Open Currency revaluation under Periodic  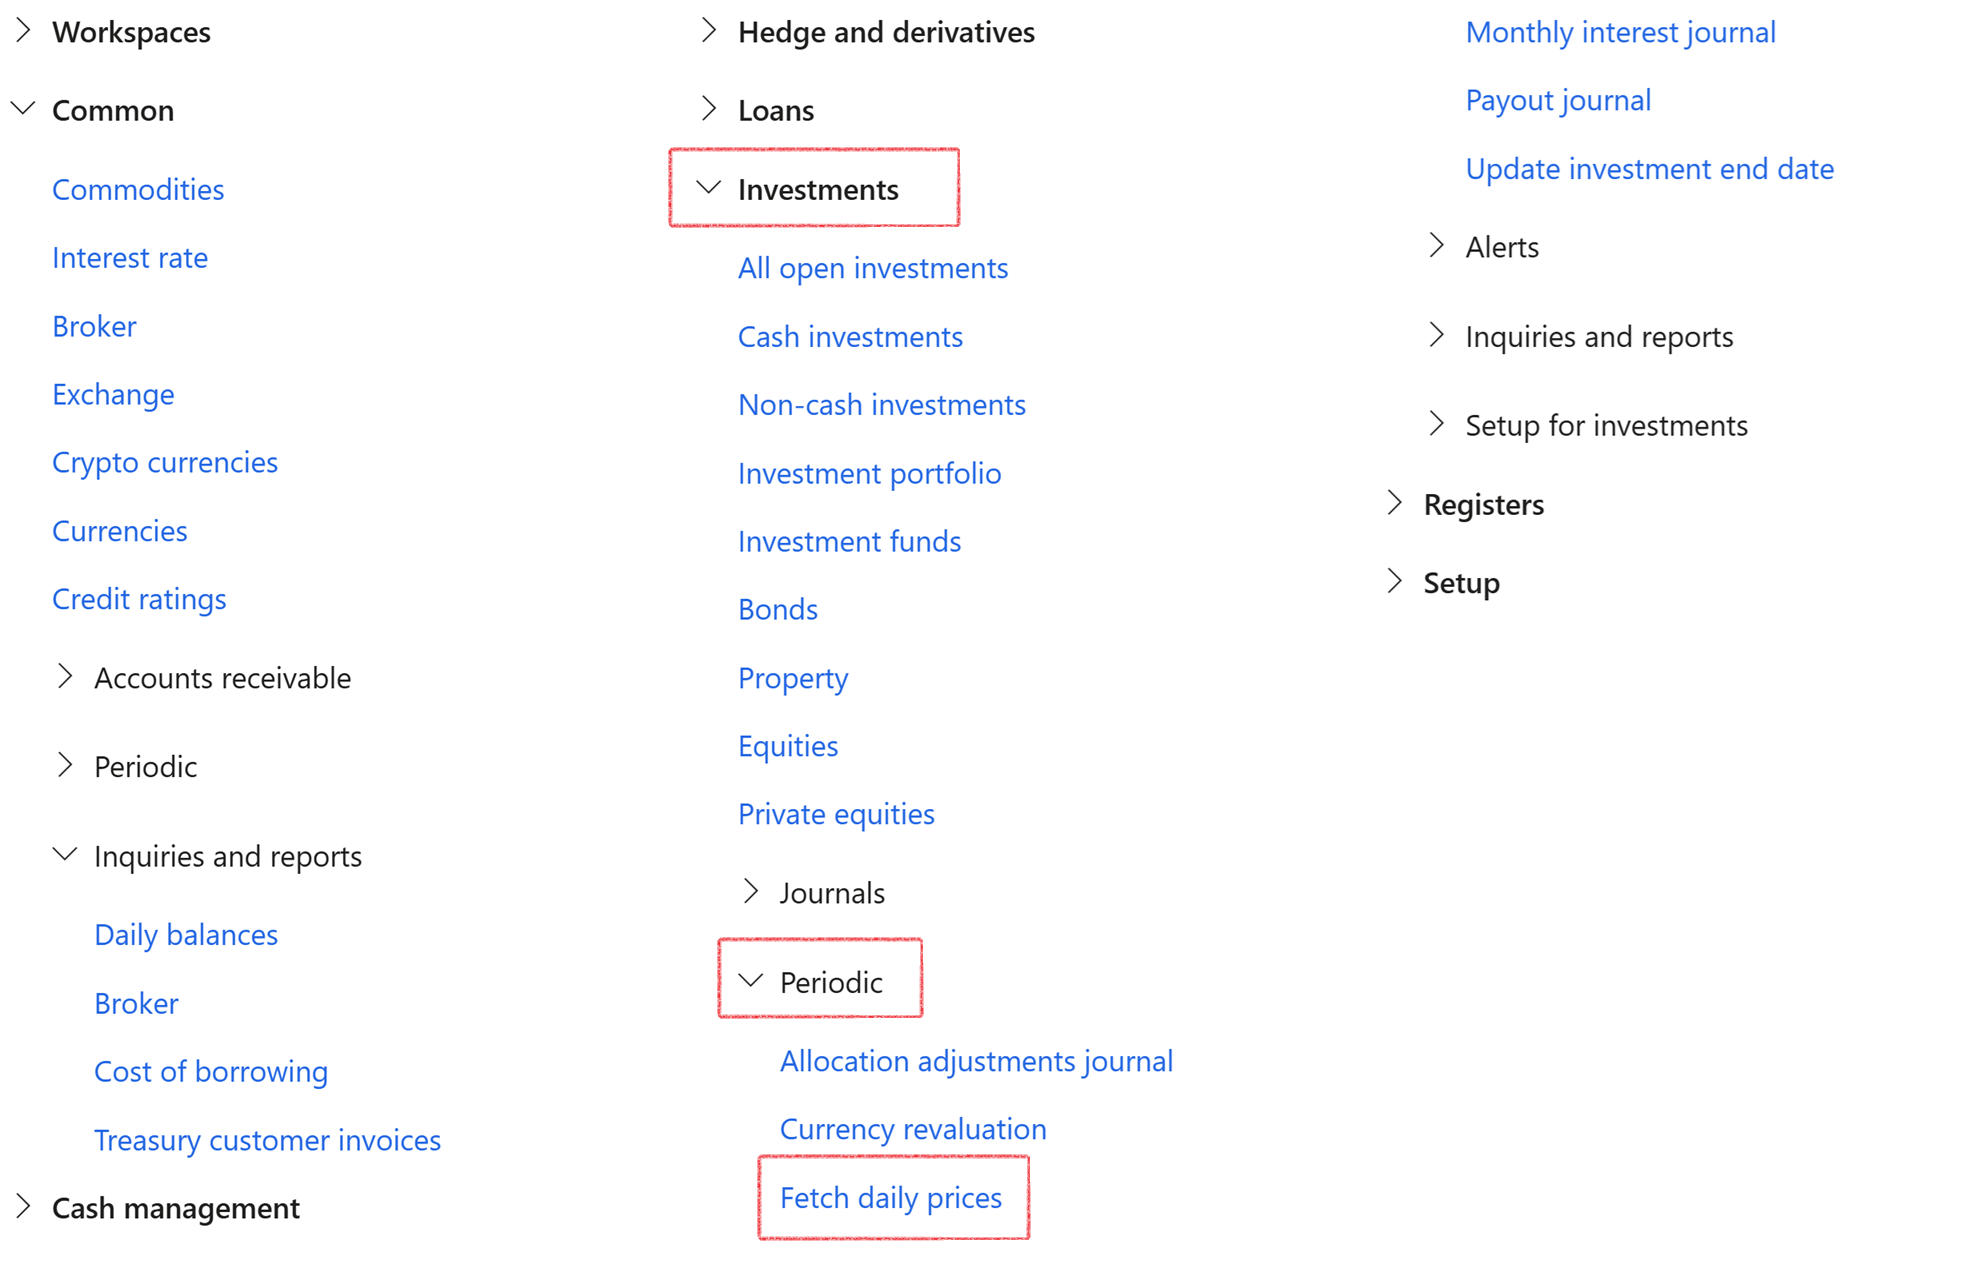912,1129
